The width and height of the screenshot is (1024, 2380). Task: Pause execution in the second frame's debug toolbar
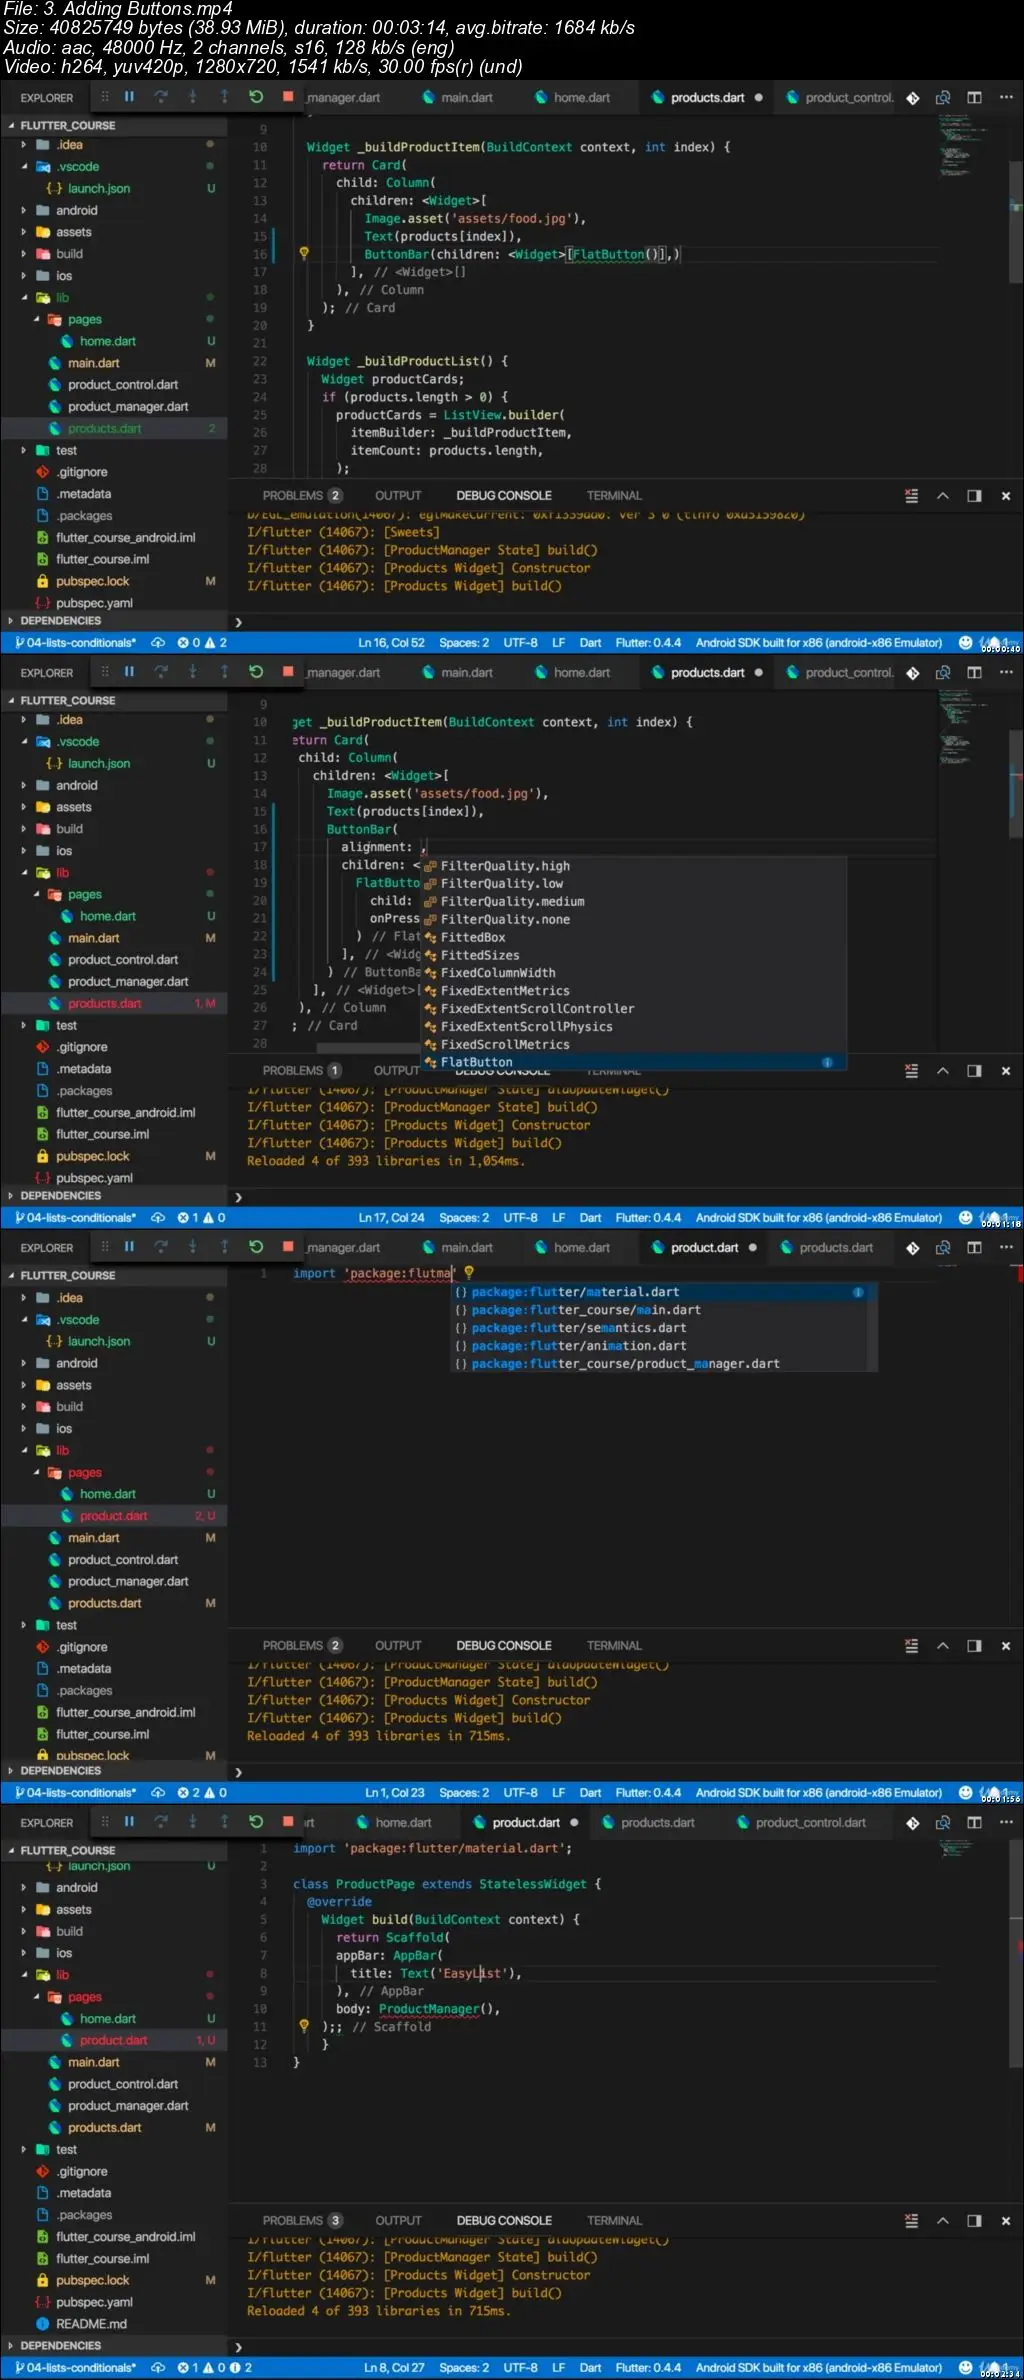[x=129, y=672]
